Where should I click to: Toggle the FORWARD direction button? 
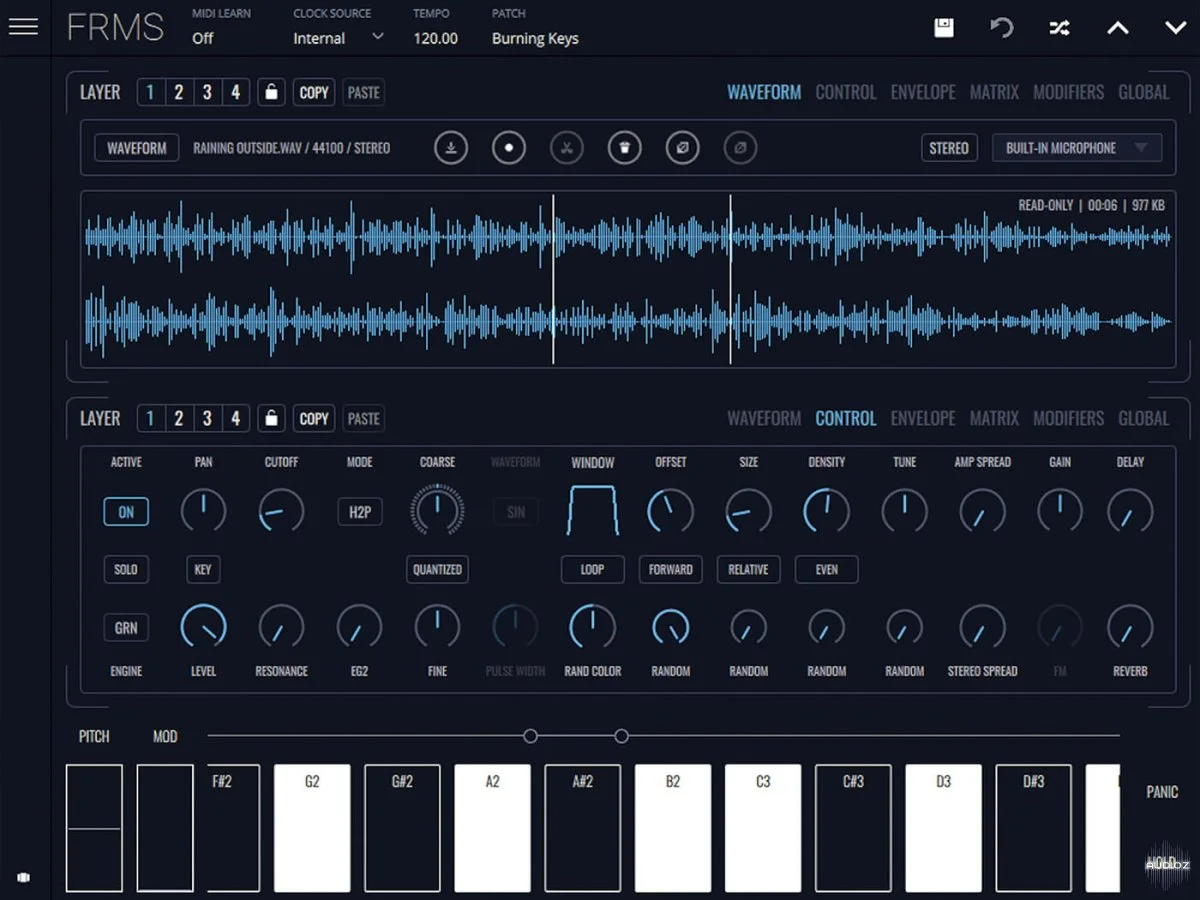(x=671, y=569)
